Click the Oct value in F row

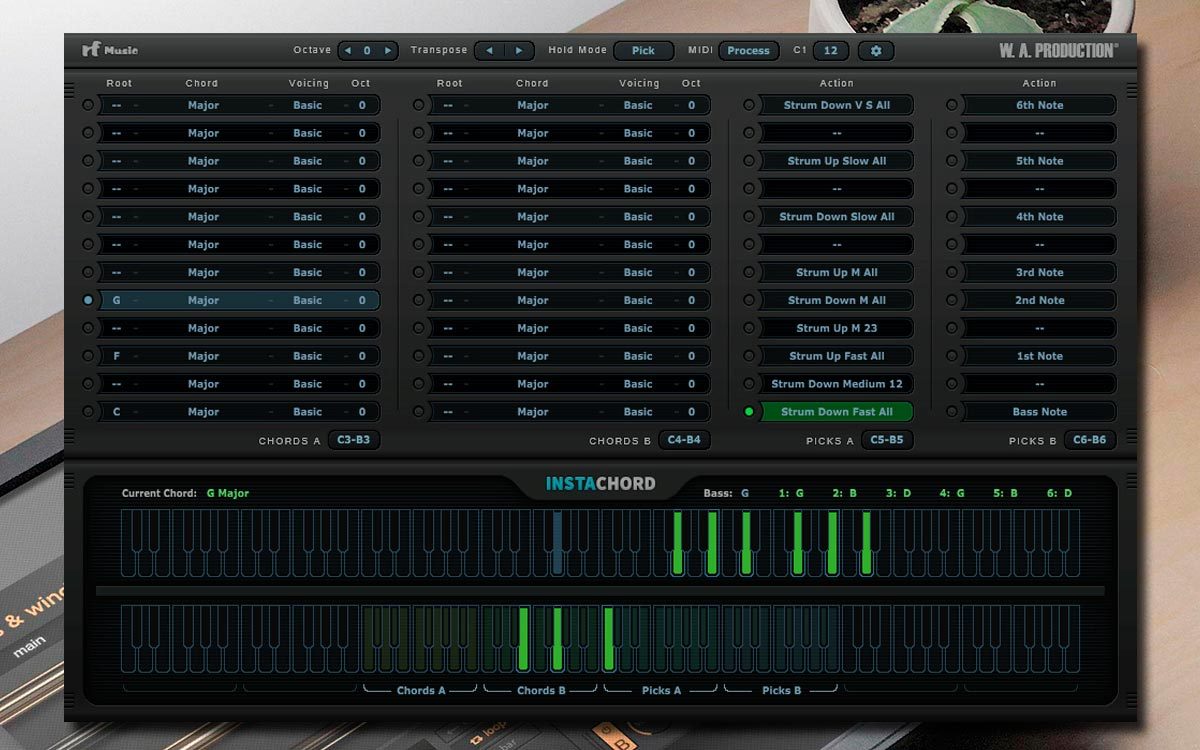point(362,356)
